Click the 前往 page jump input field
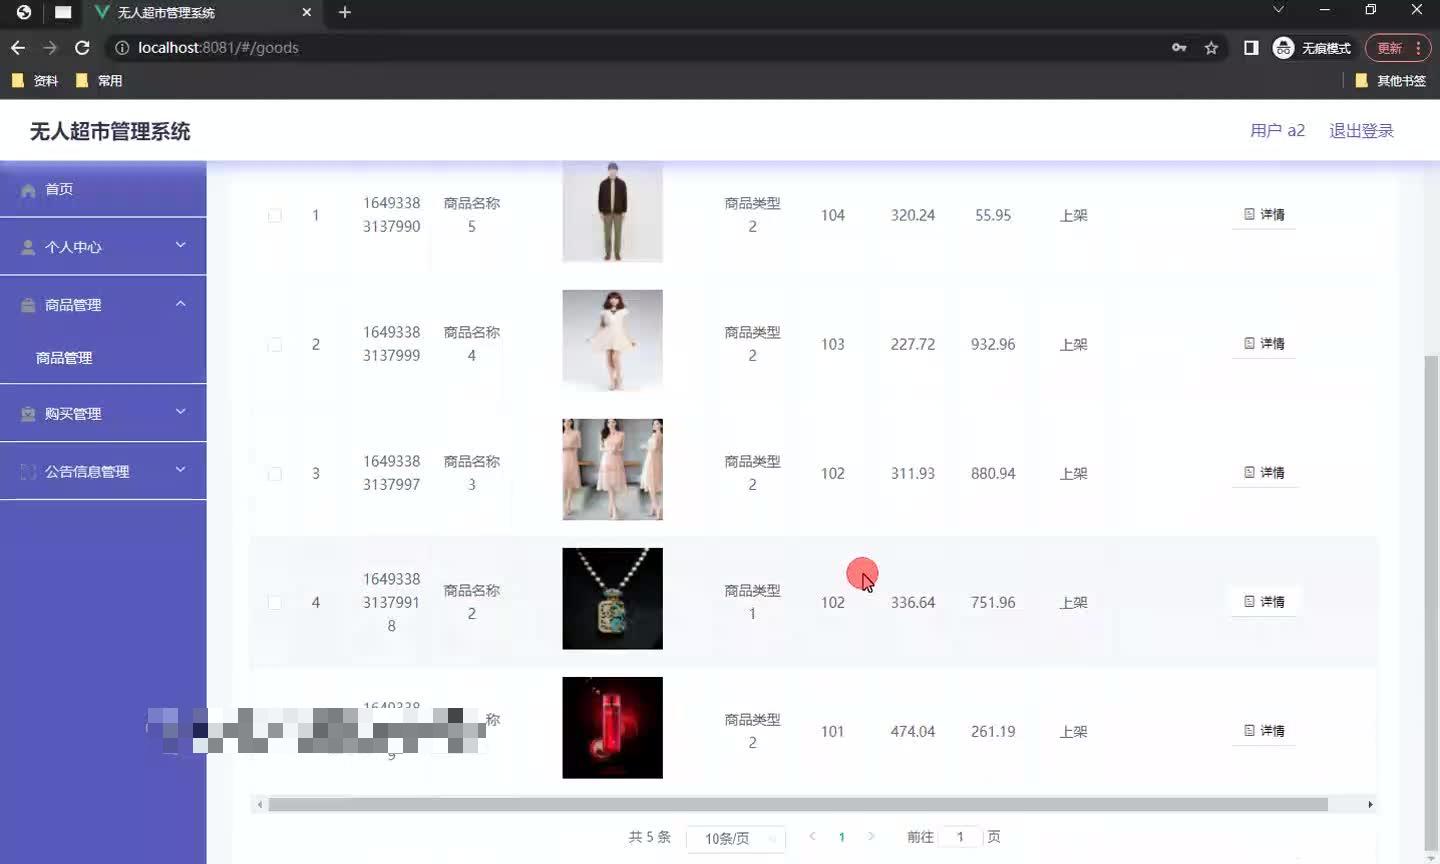 [960, 837]
